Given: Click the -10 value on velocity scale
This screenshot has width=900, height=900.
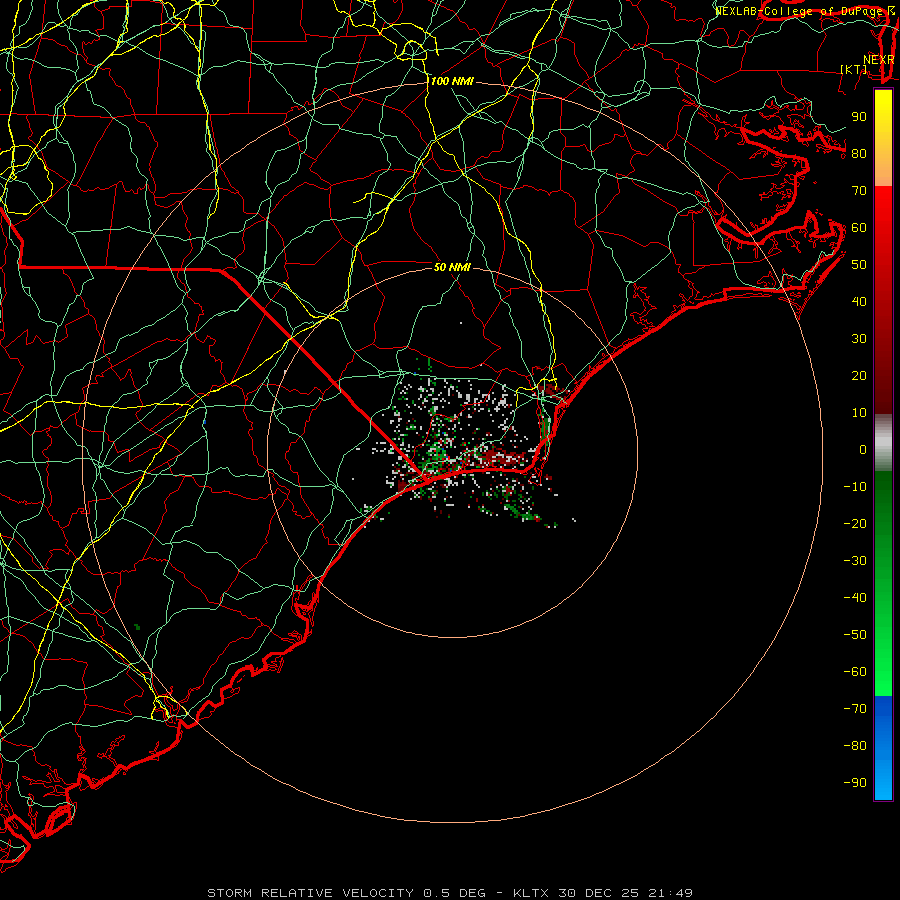Looking at the screenshot, I should [855, 487].
